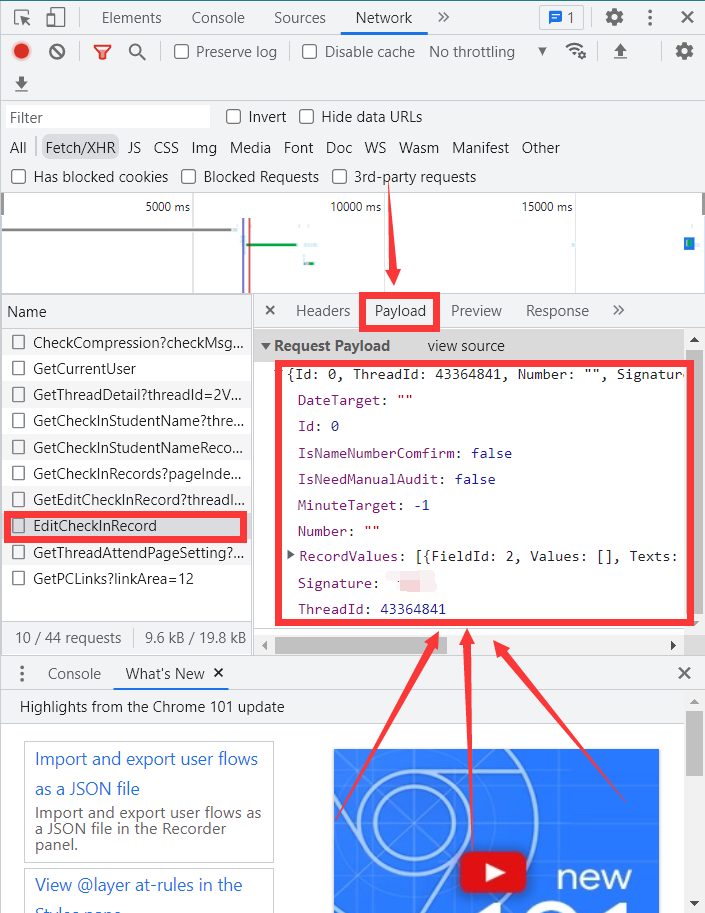Filter requests by CSS type
This screenshot has height=913, width=705.
click(x=166, y=148)
